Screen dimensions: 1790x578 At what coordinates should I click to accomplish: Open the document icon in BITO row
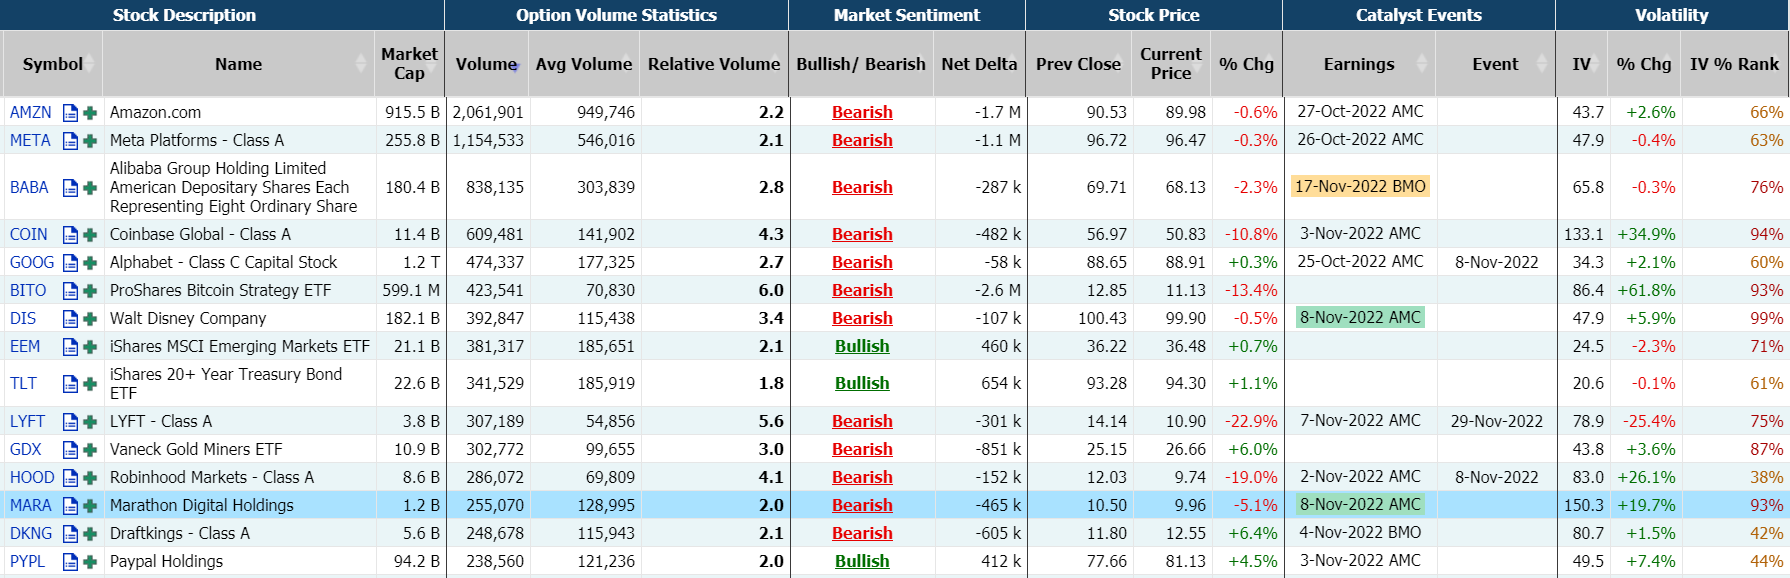[x=70, y=291]
